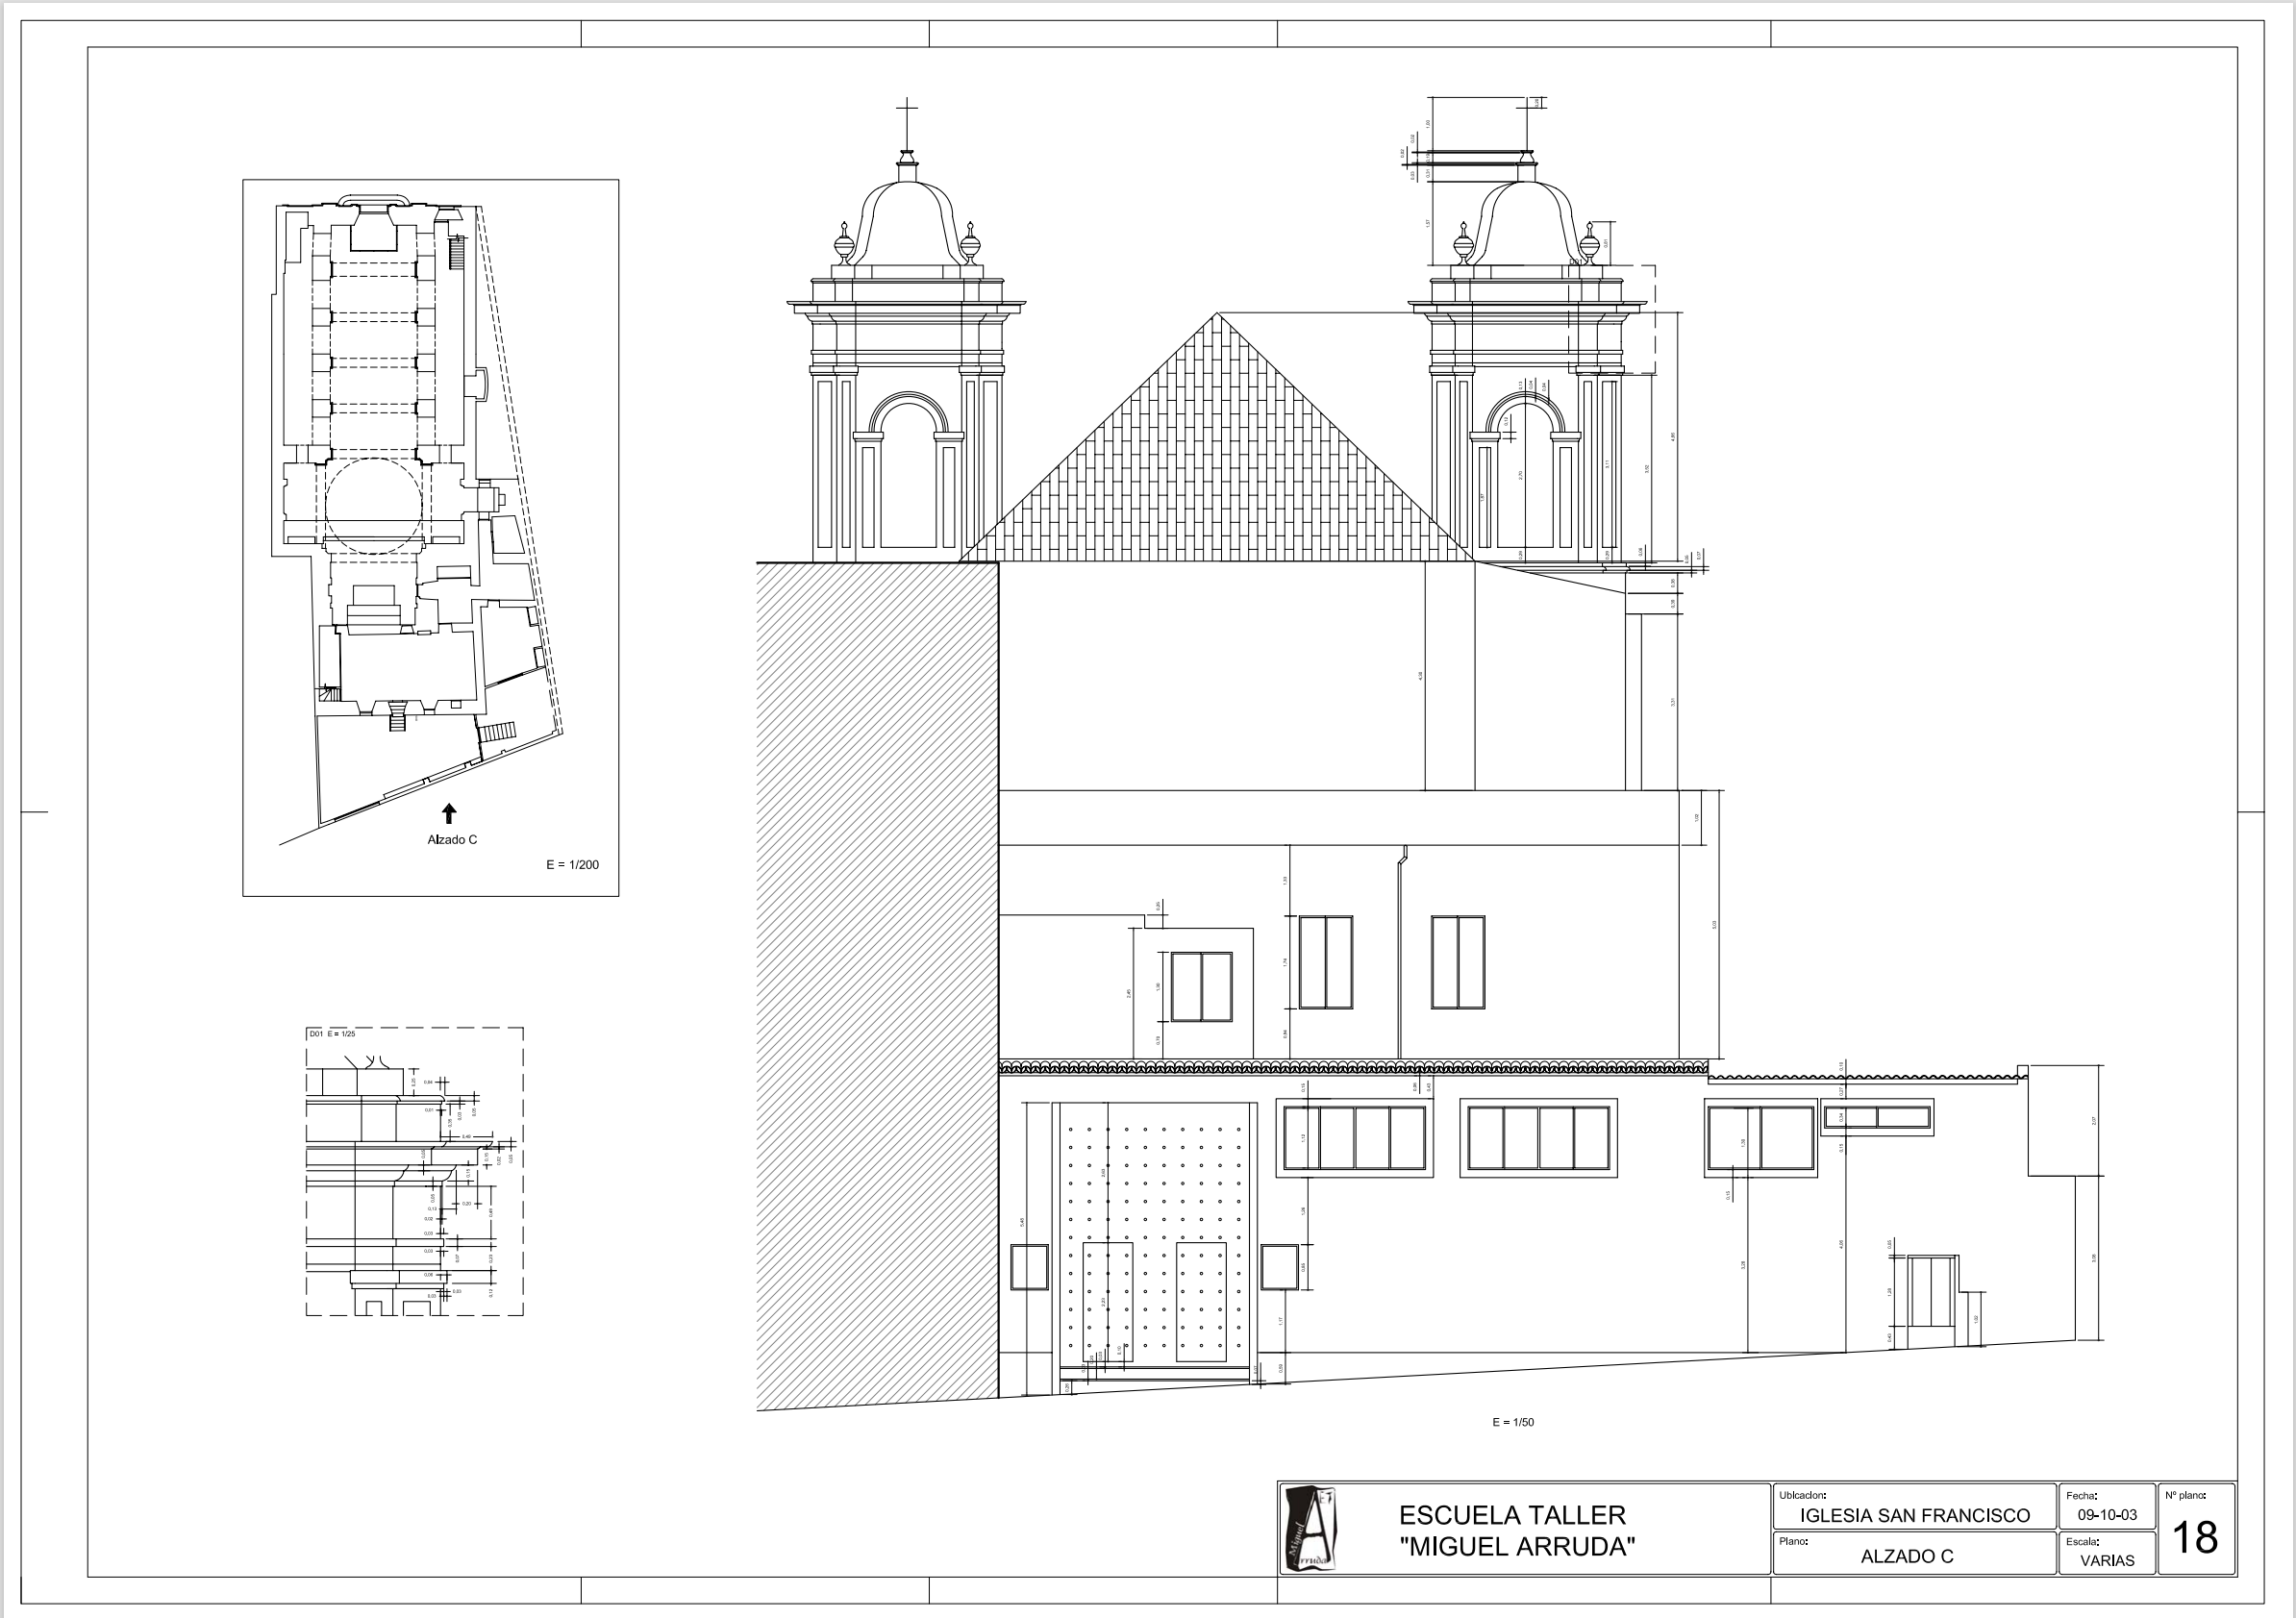Image resolution: width=2296 pixels, height=1618 pixels.
Task: Click the E = 1/200 floor plan label
Action: point(572,865)
